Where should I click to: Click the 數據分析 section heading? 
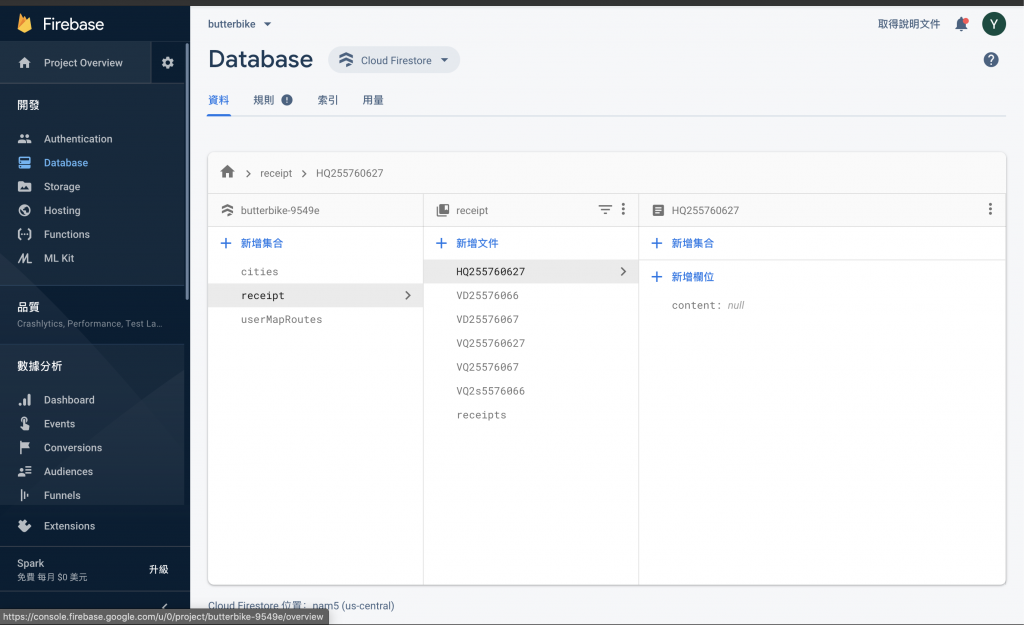39,366
